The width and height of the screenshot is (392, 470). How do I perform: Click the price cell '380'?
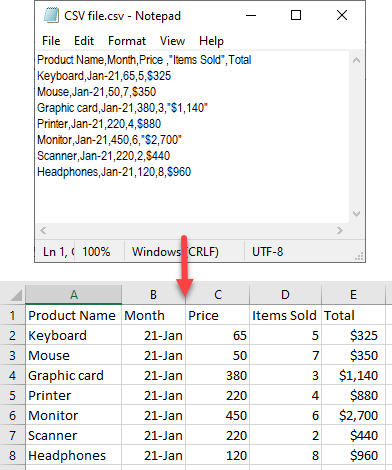(217, 375)
